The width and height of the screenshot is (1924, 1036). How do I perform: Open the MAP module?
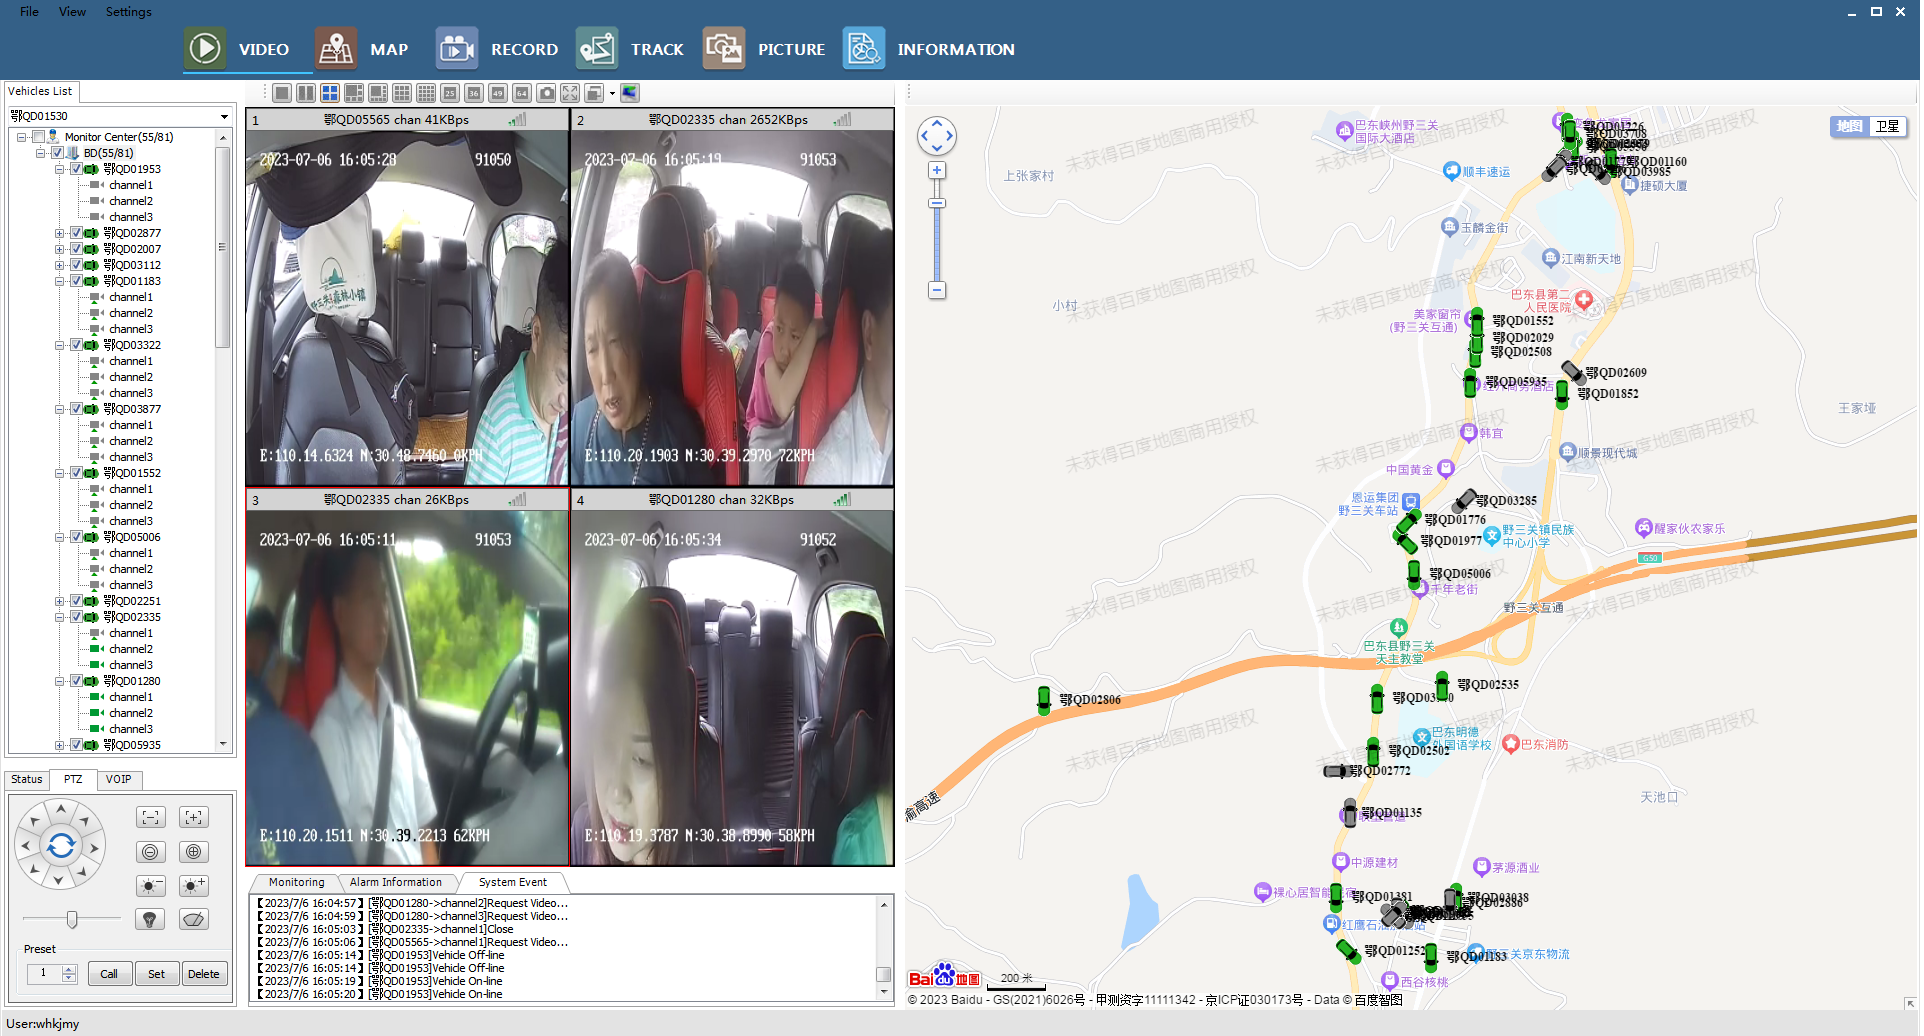(x=362, y=49)
